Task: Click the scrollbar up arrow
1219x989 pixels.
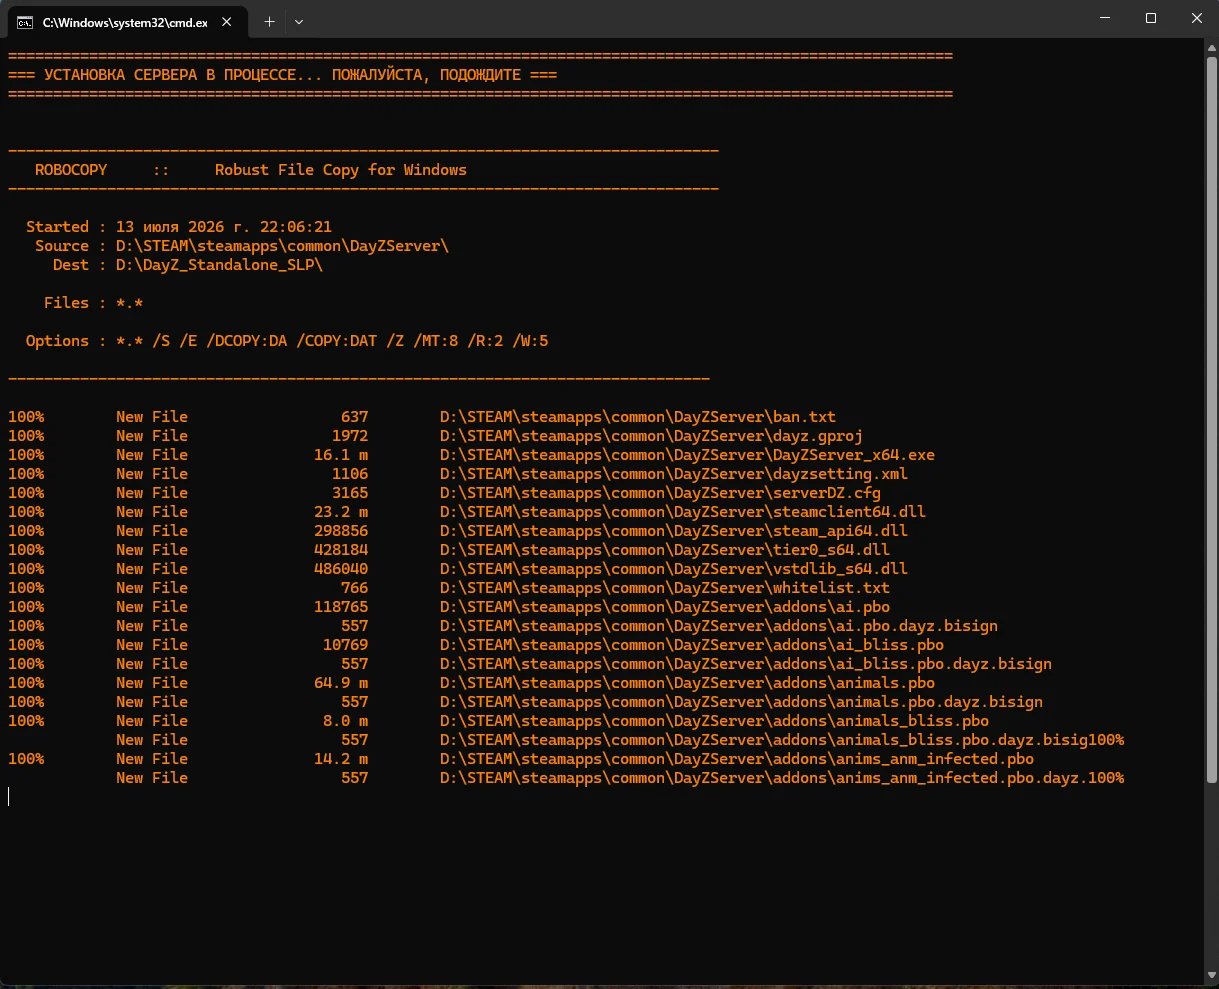Action: tap(1213, 46)
